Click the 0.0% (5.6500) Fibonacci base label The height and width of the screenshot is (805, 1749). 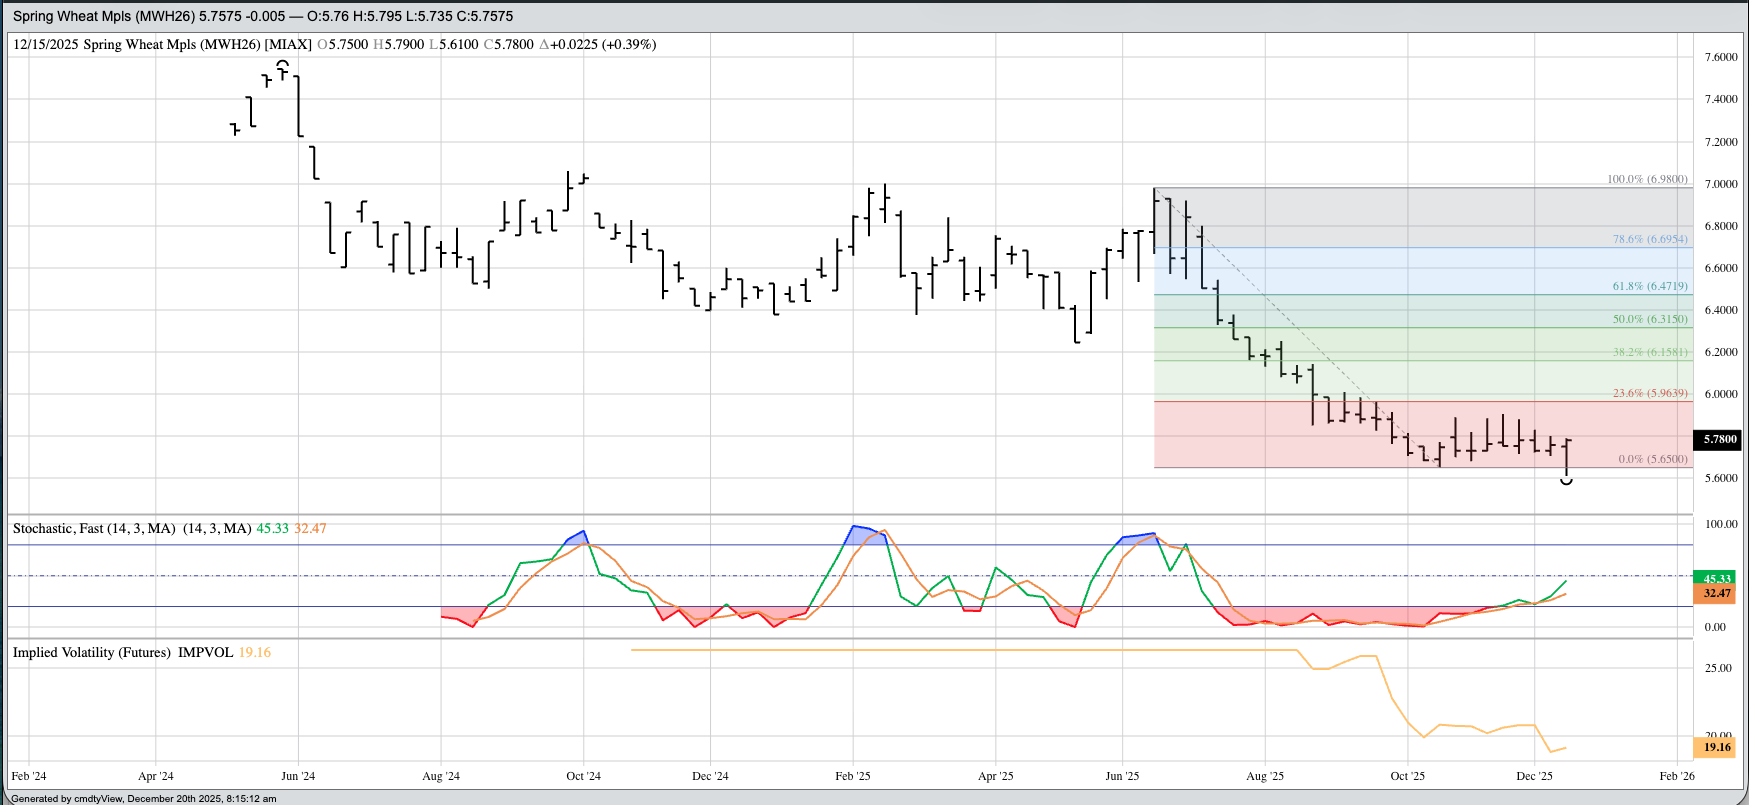coord(1652,459)
